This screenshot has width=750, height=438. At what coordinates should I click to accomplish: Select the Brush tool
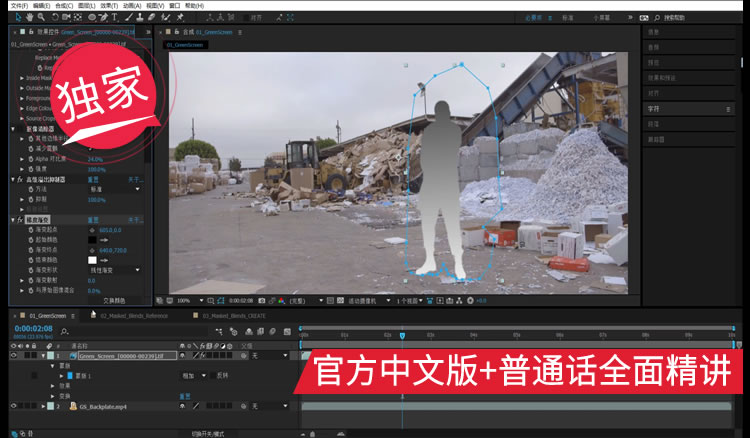pos(129,17)
